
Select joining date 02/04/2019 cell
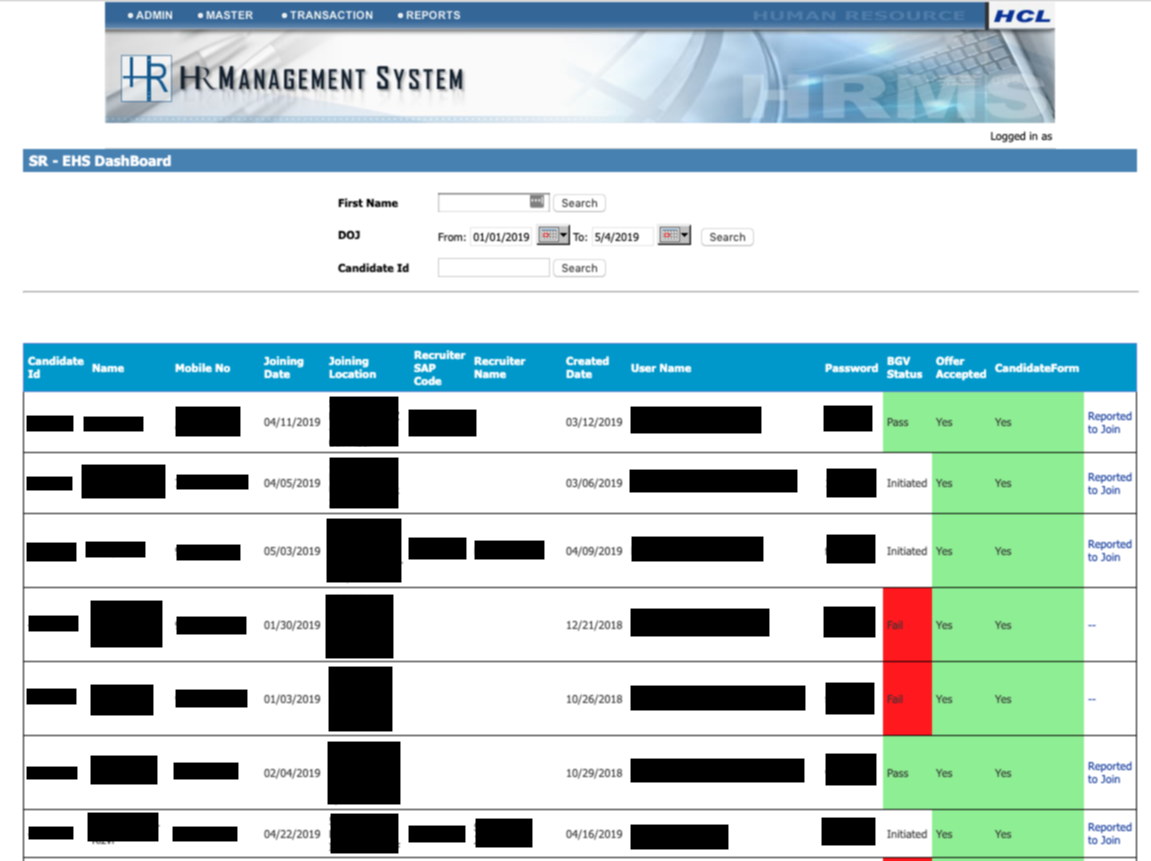click(292, 773)
